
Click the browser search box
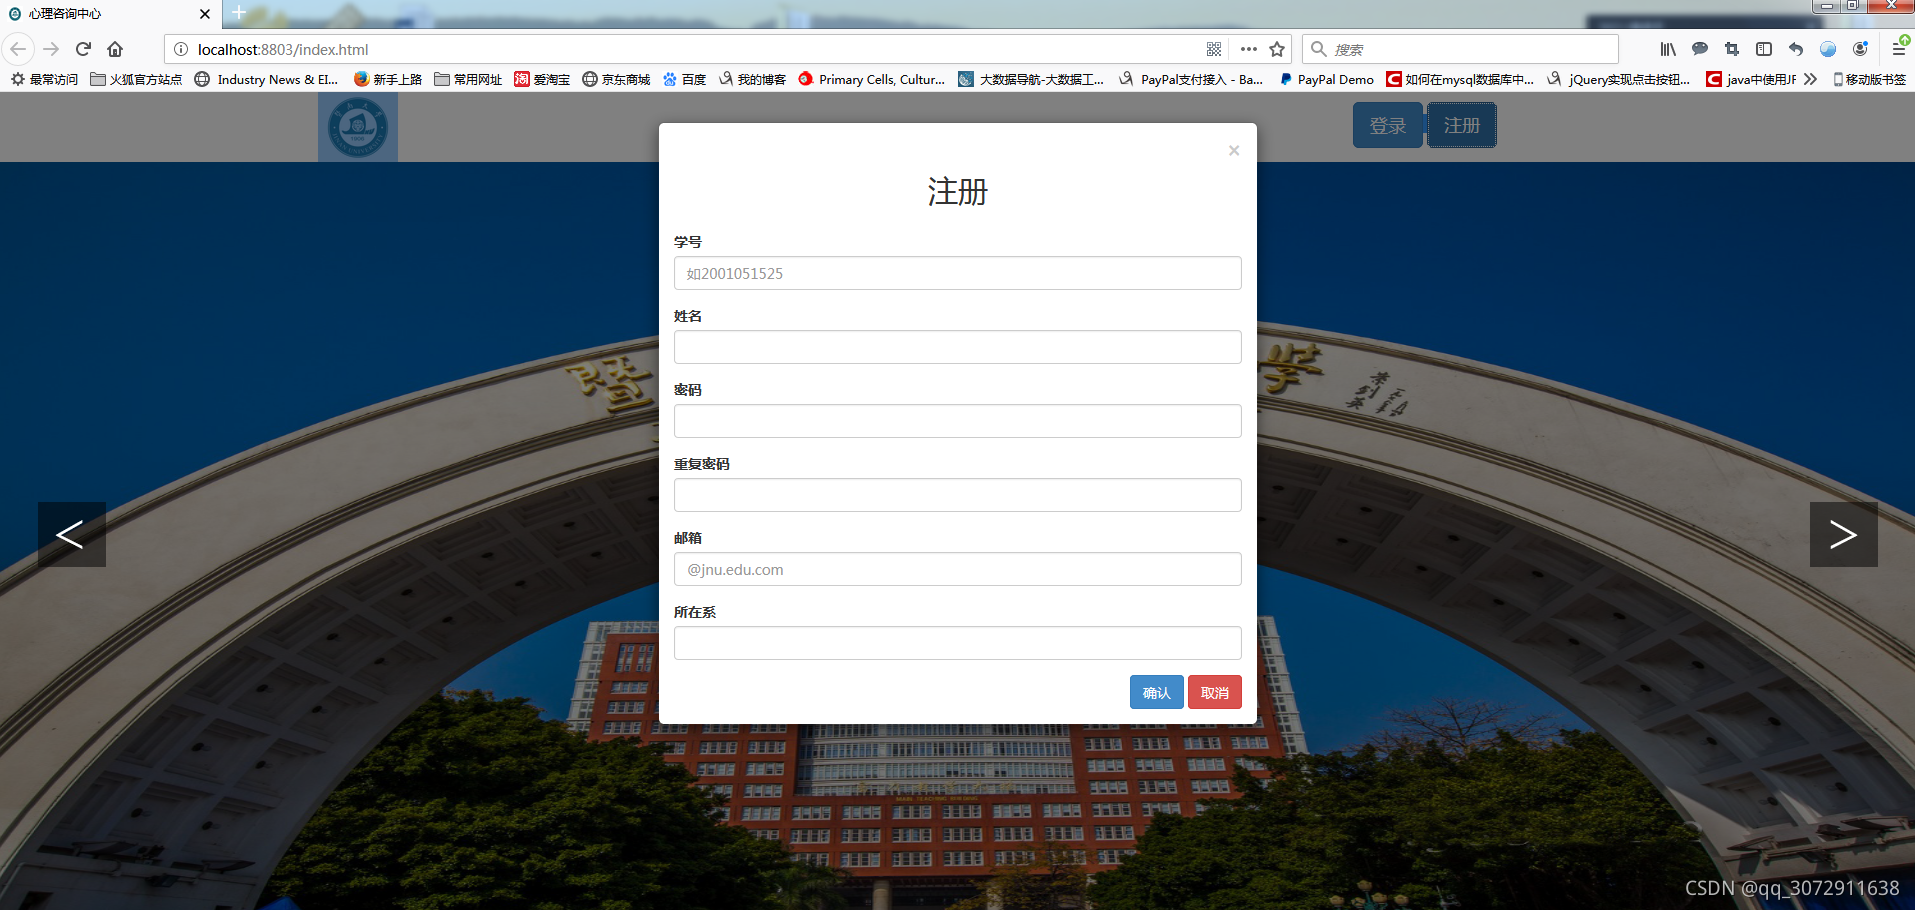tap(1460, 49)
